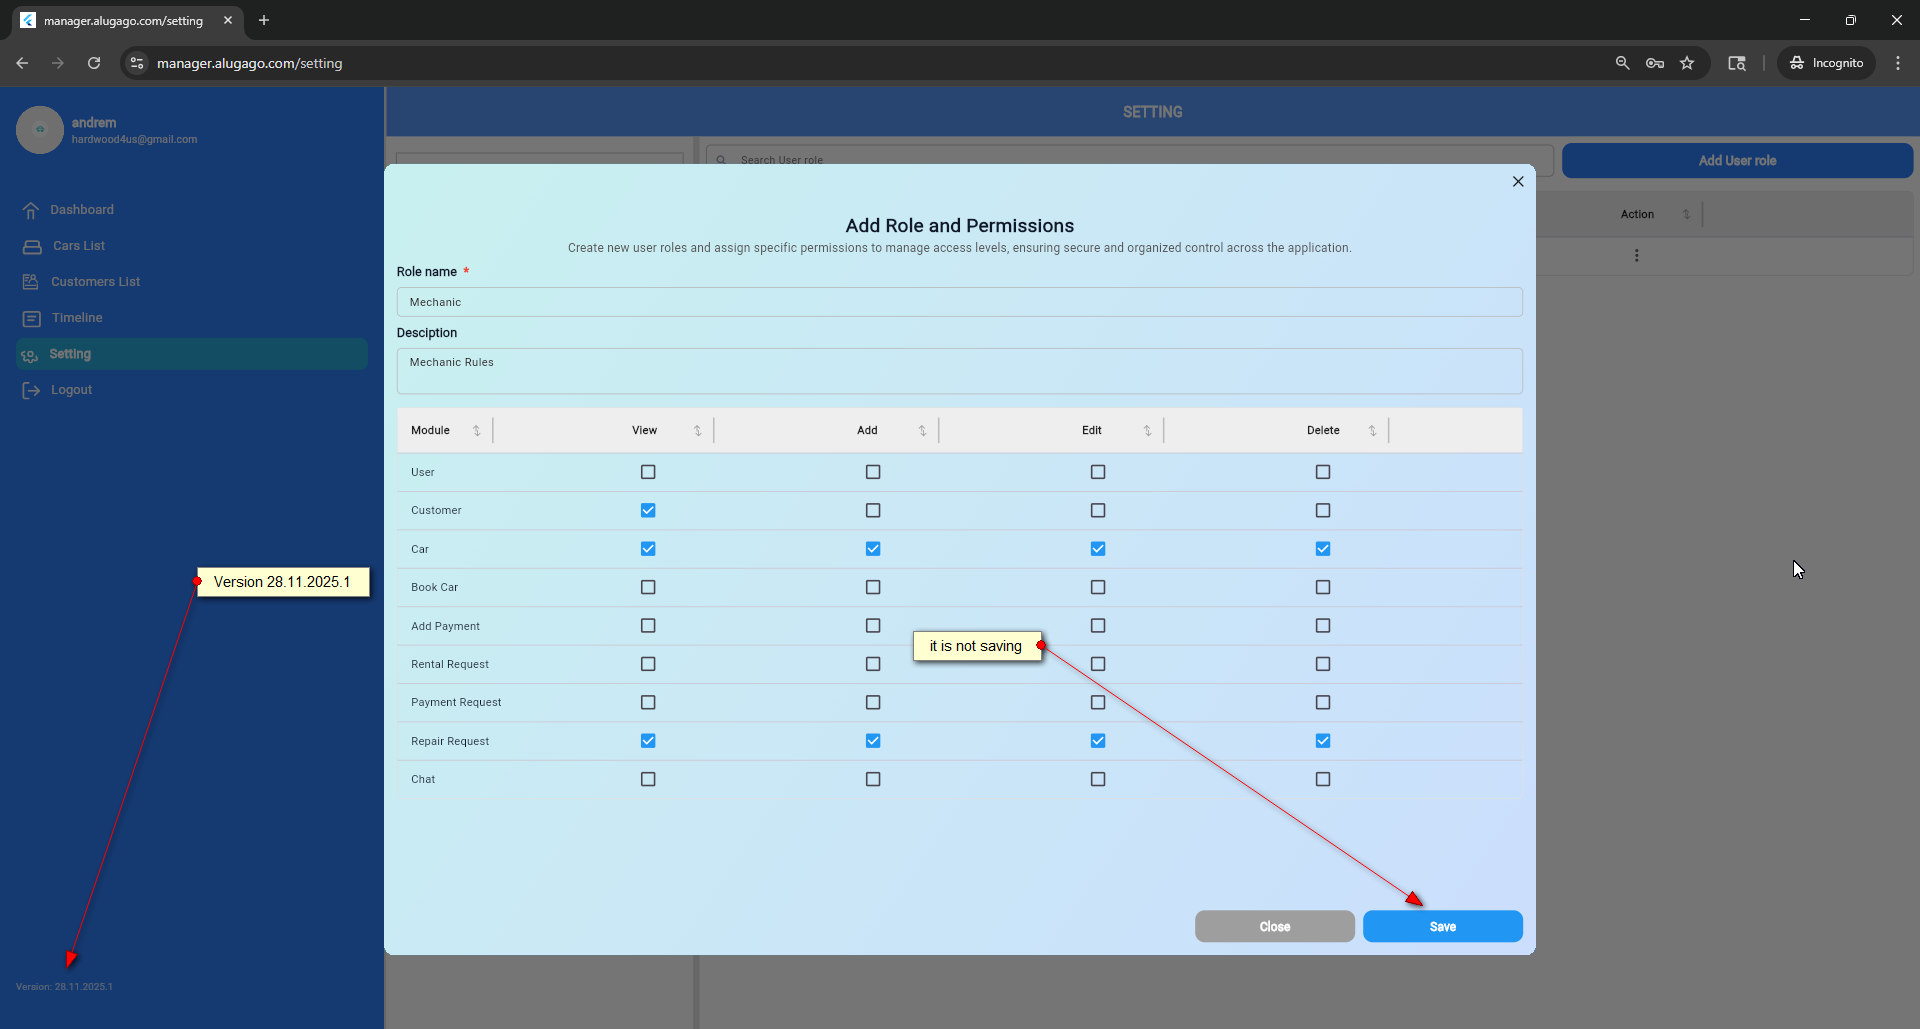Screen dimensions: 1920x1029
Task: Click the Dashboard home icon in sidebar
Action: click(31, 210)
